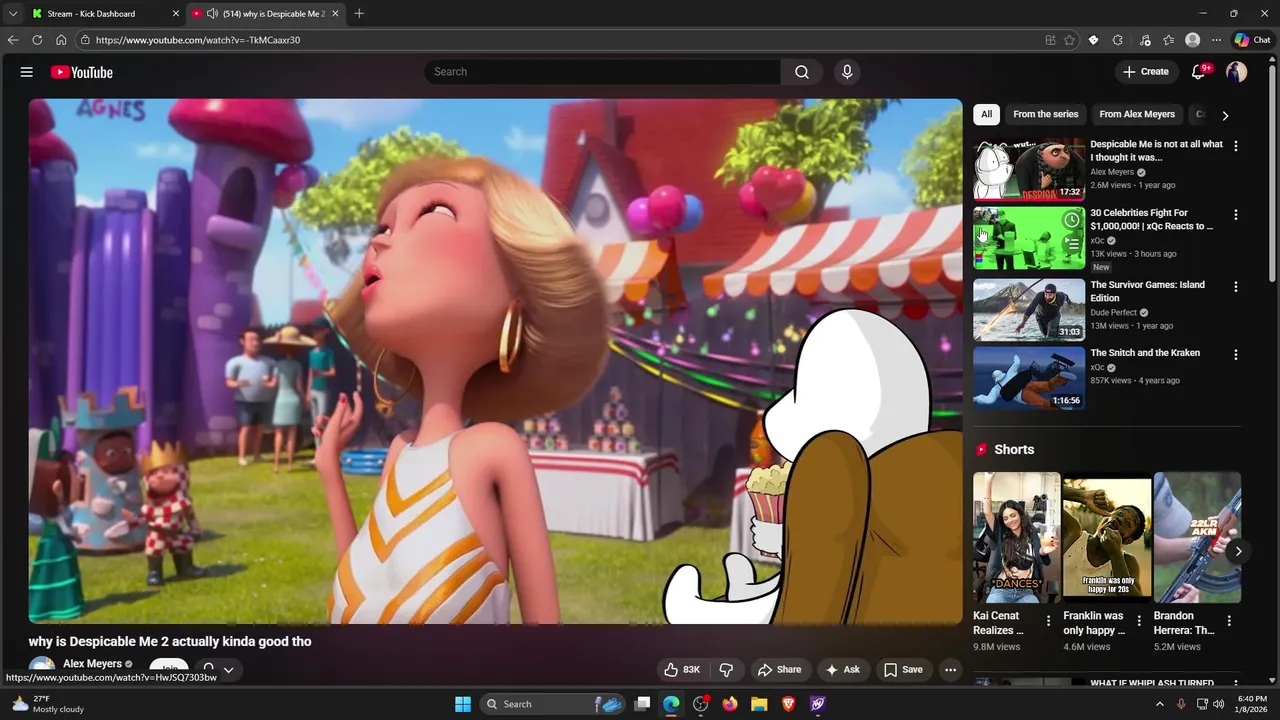Select the From Alex Meyers chip
The image size is (1280, 720).
point(1137,114)
